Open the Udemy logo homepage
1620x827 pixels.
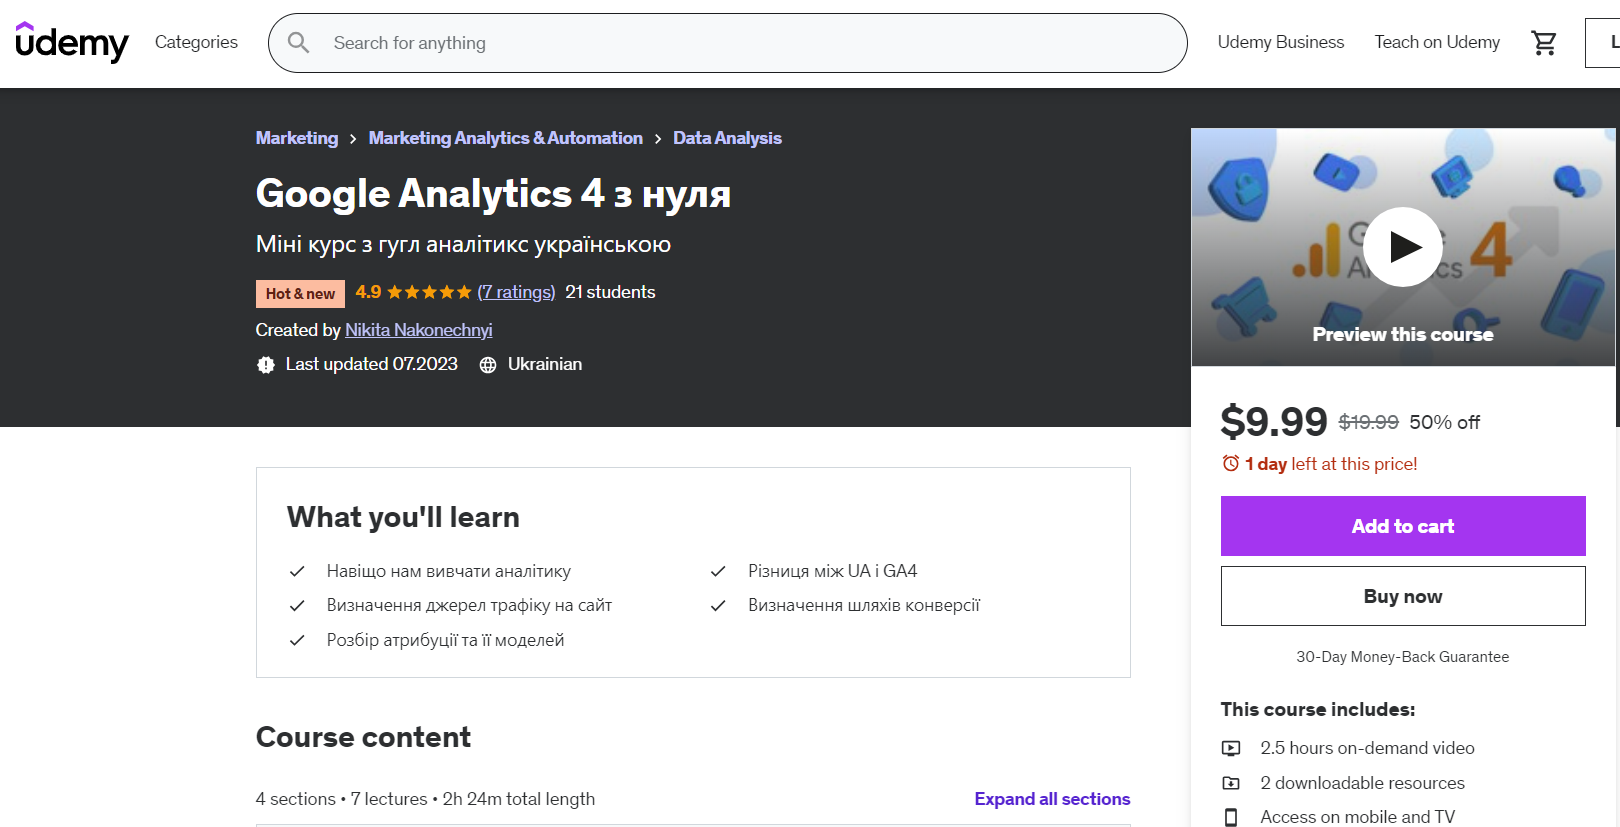[x=72, y=42]
